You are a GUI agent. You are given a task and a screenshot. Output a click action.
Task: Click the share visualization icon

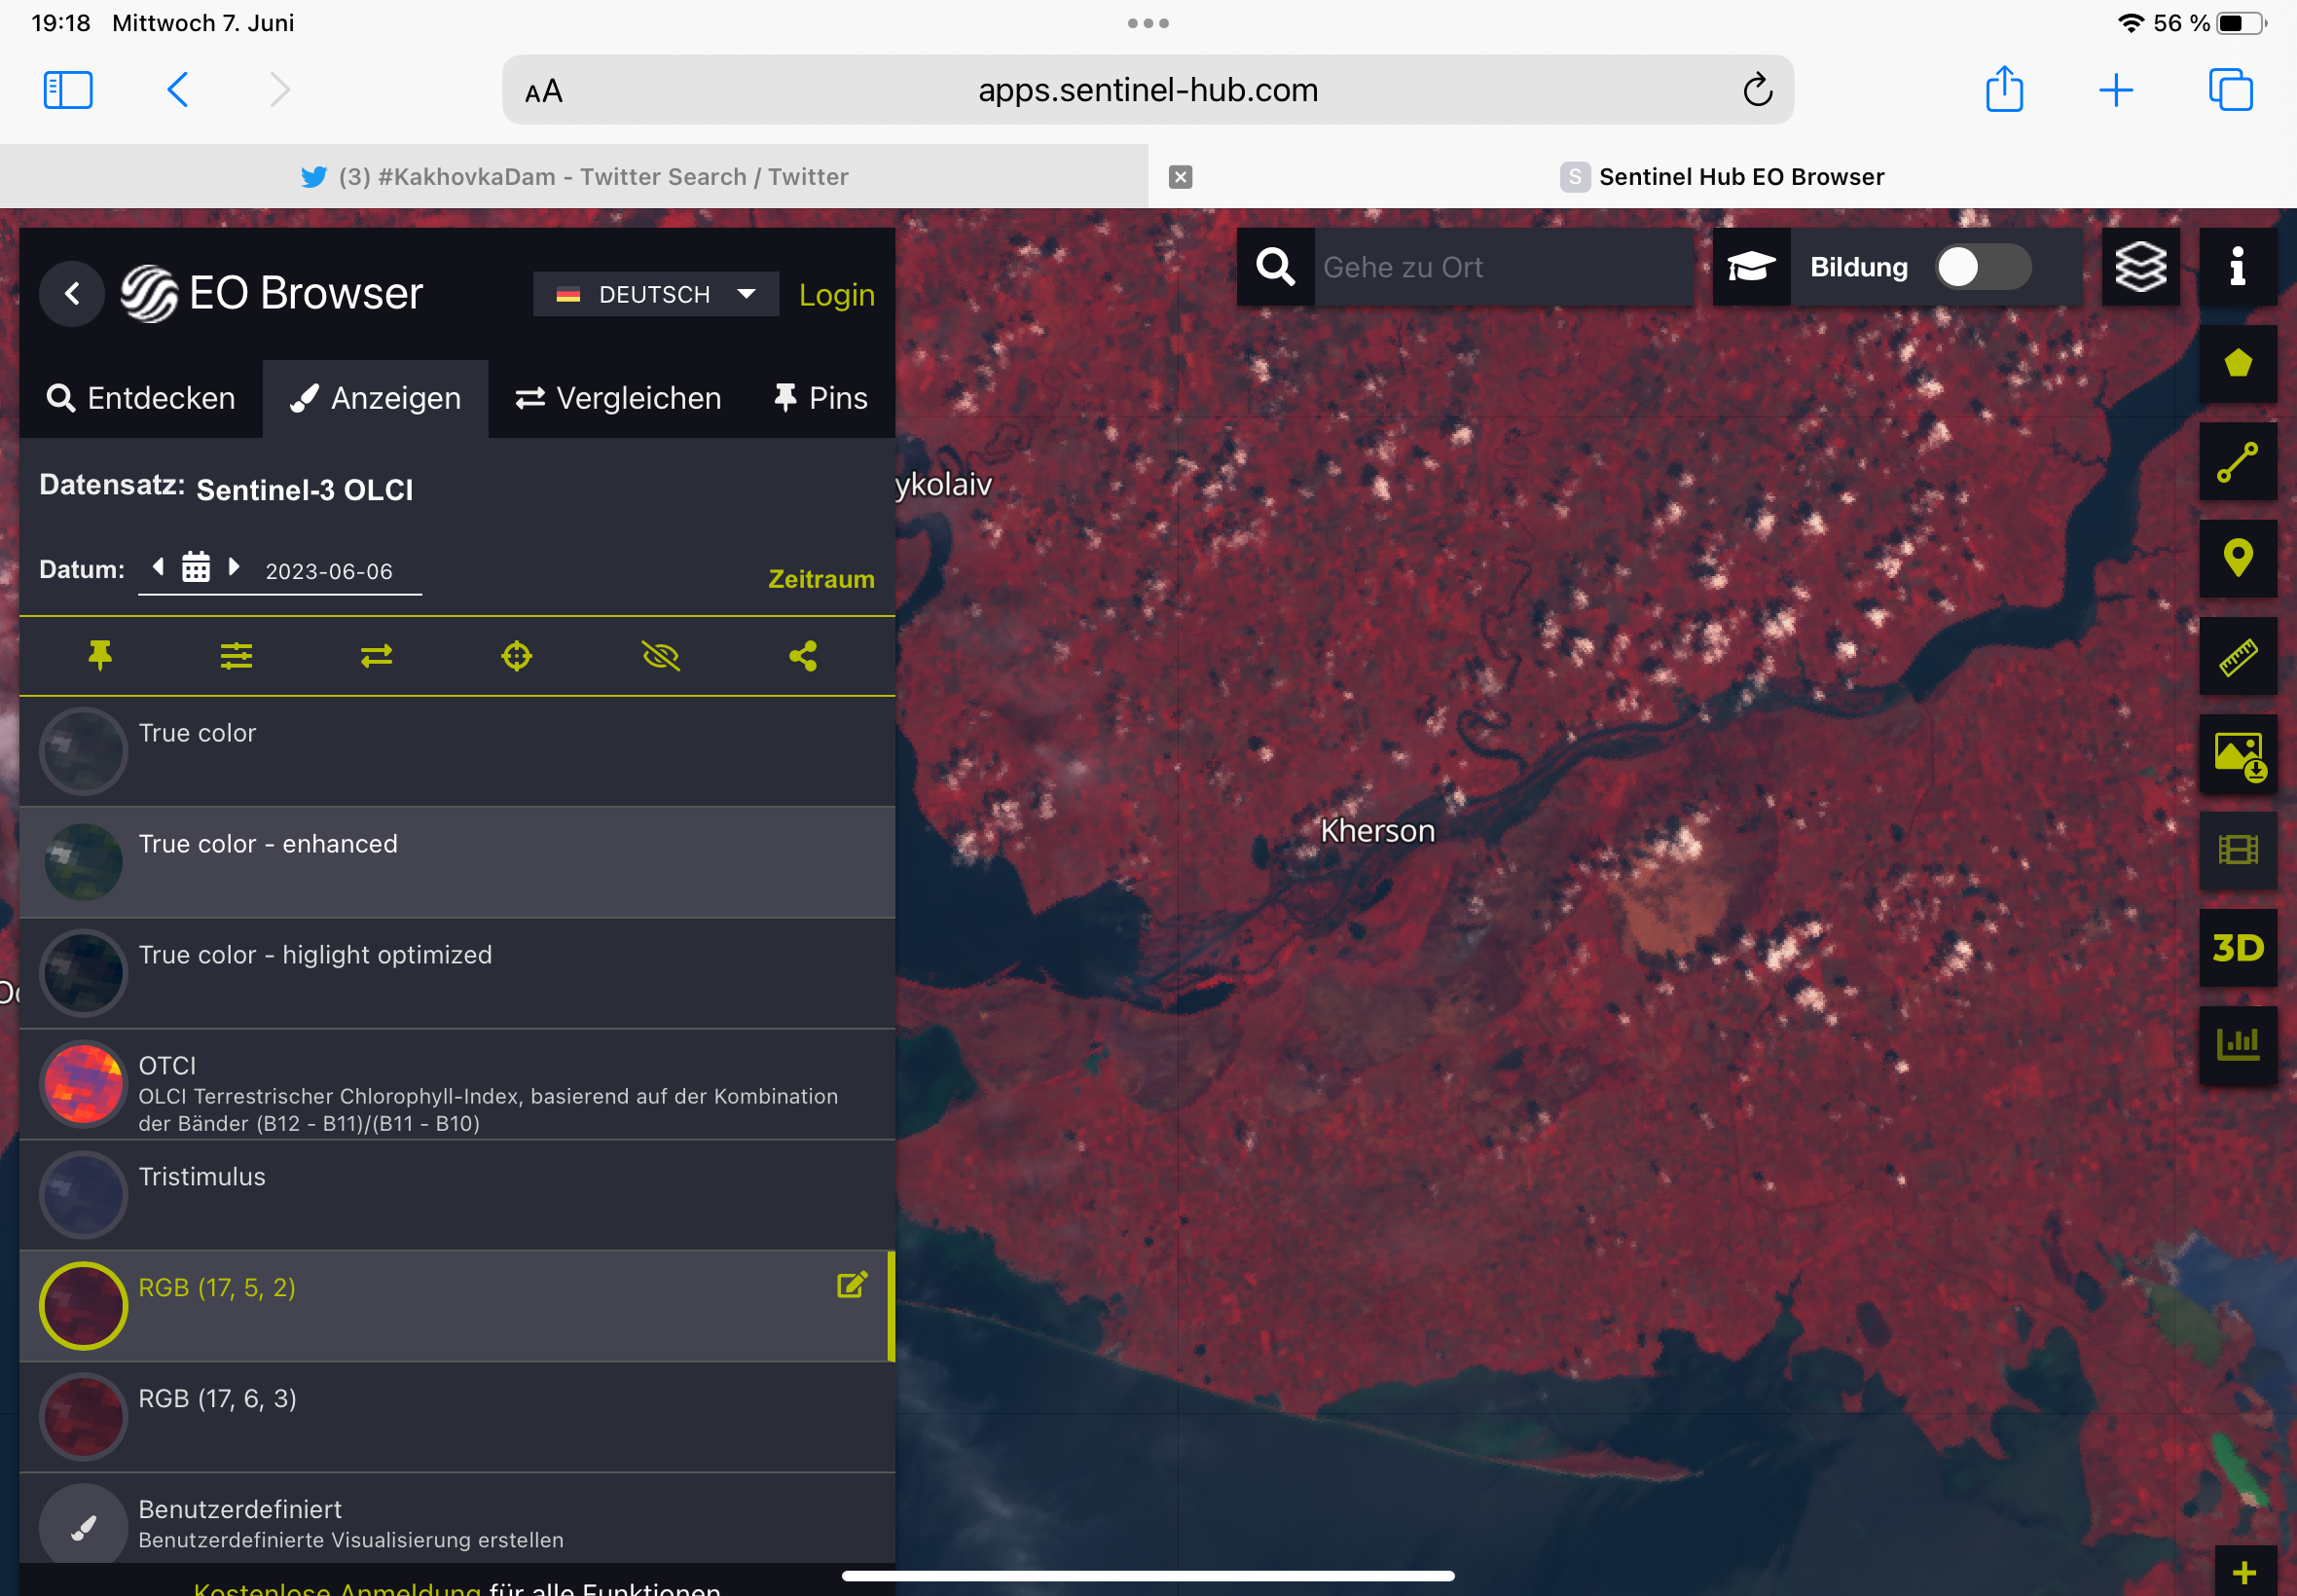coord(803,656)
